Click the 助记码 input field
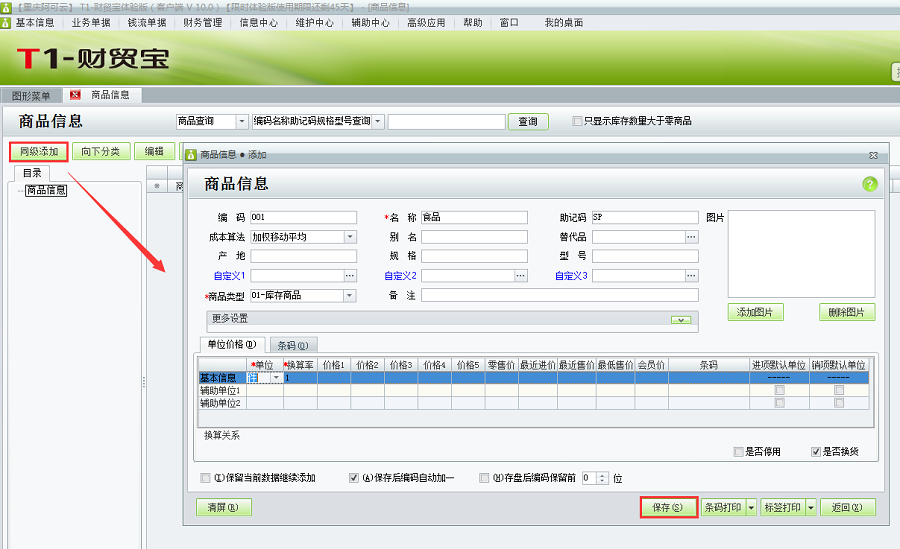The height and width of the screenshot is (549, 900). 645,217
